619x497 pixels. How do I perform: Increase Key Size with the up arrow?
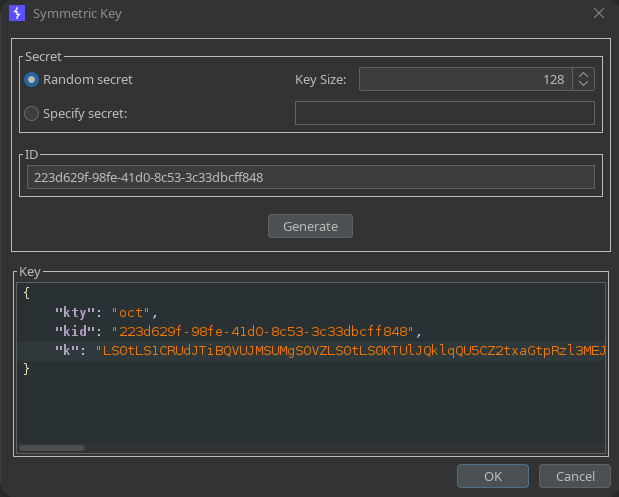pyautogui.click(x=585, y=74)
